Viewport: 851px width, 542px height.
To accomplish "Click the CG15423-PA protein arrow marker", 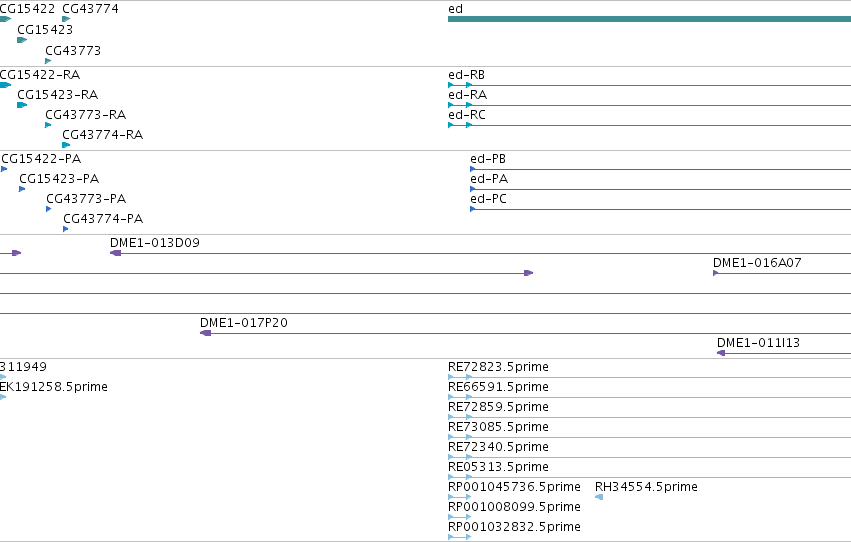I will coord(22,189).
